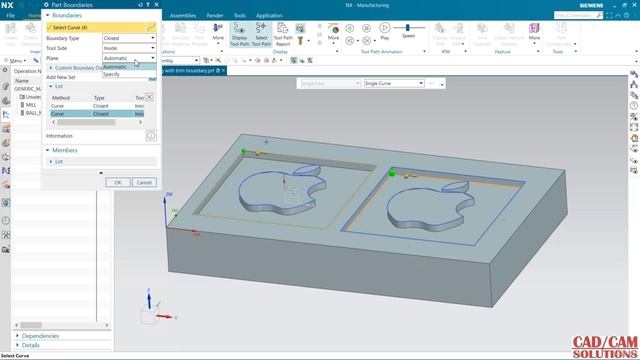Click the navigator horizontal scrollbar

click(31, 325)
